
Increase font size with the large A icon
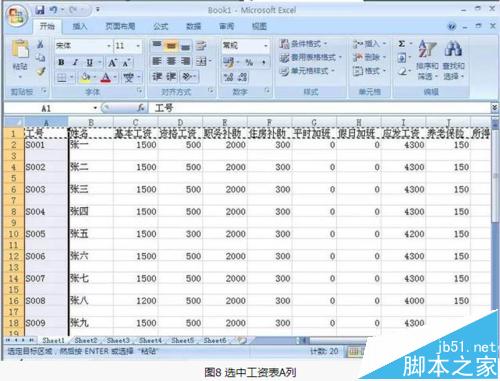pos(112,62)
